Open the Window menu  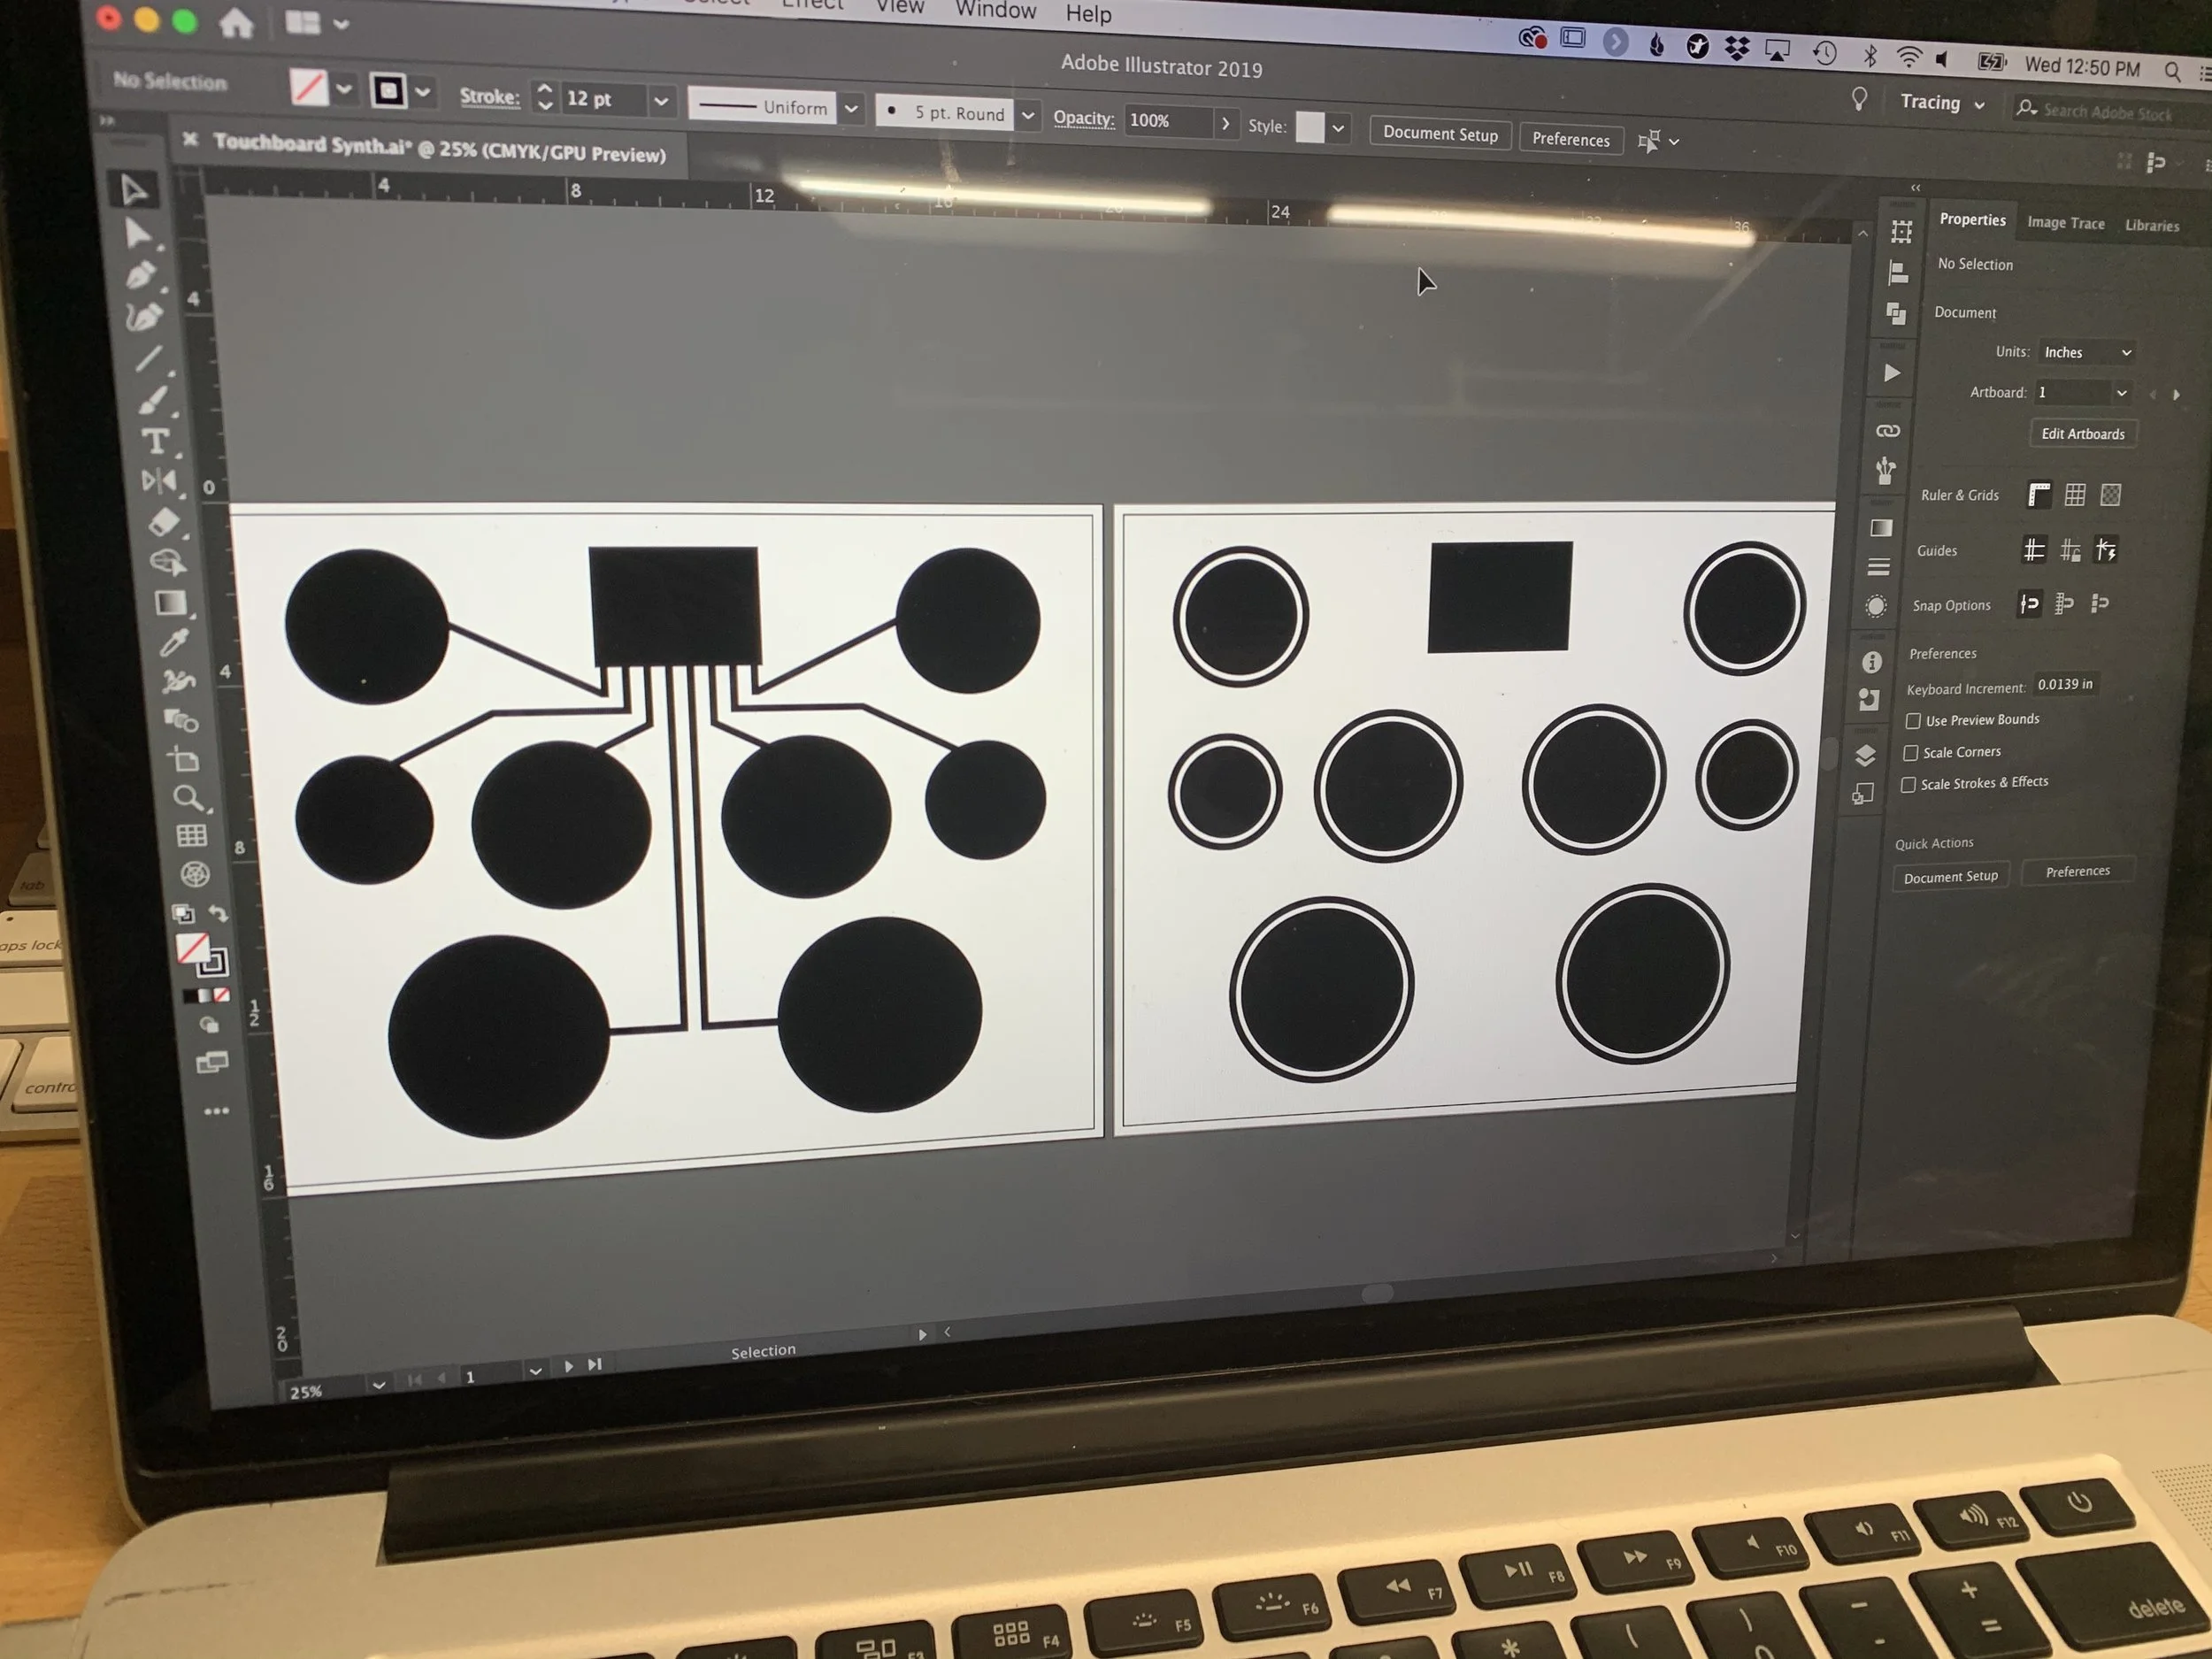click(995, 11)
